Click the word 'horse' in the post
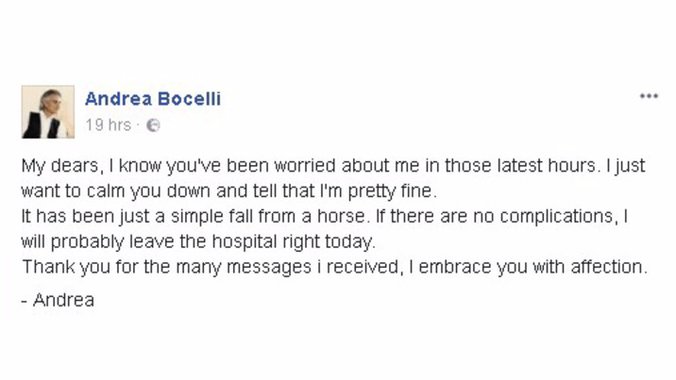The image size is (676, 380). pos(341,216)
